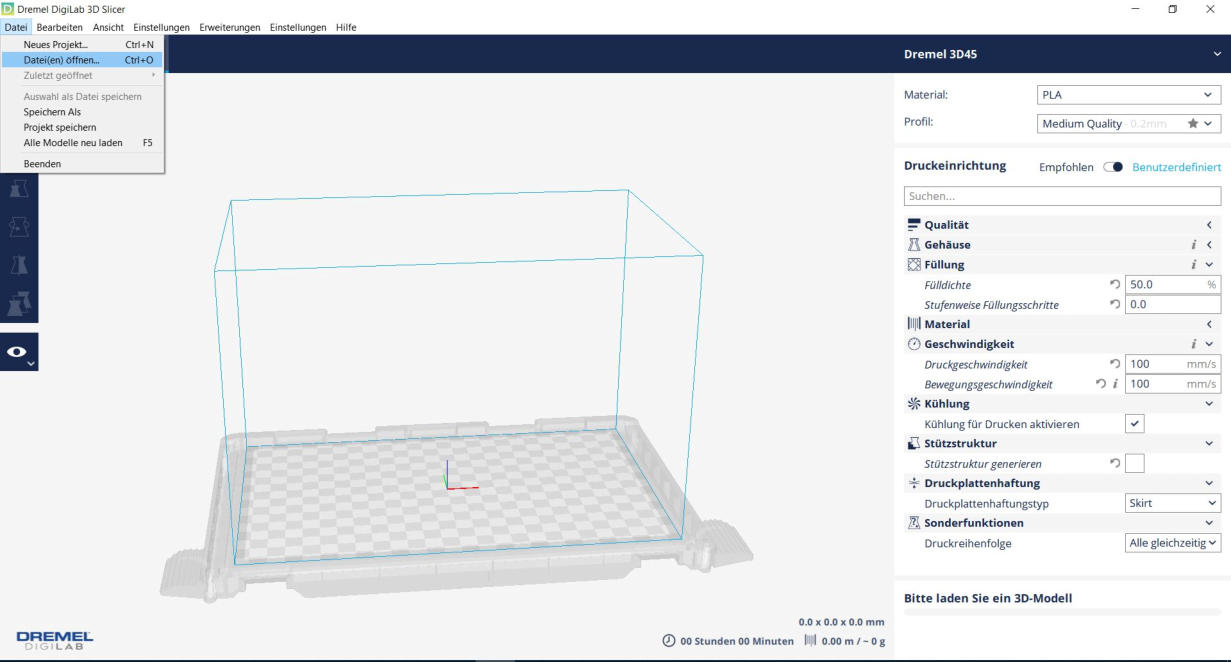
Task: Collapse the Druckplattenhaftung section chevron
Action: click(1209, 483)
